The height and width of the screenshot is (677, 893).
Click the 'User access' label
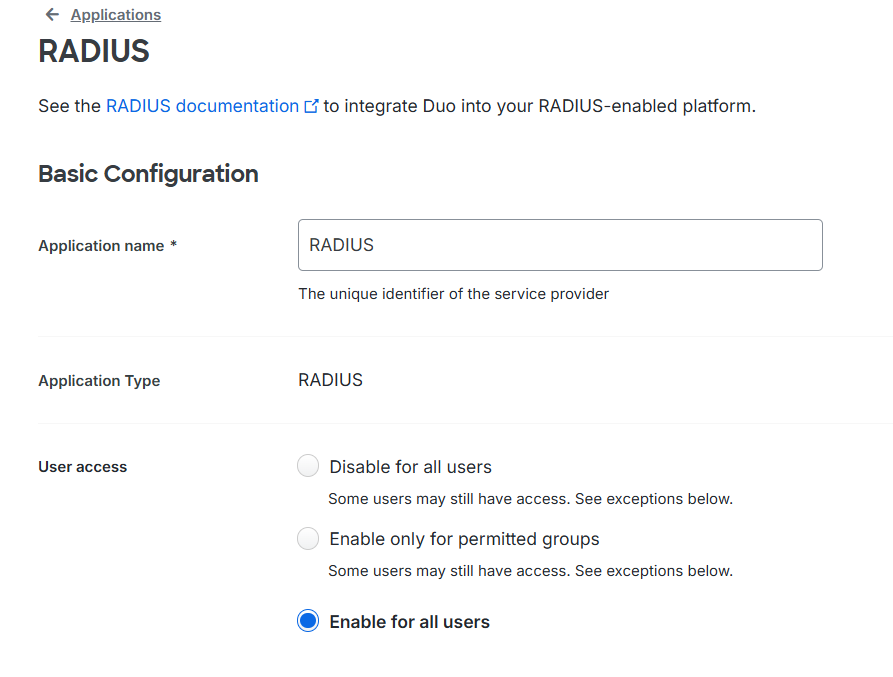(x=83, y=467)
